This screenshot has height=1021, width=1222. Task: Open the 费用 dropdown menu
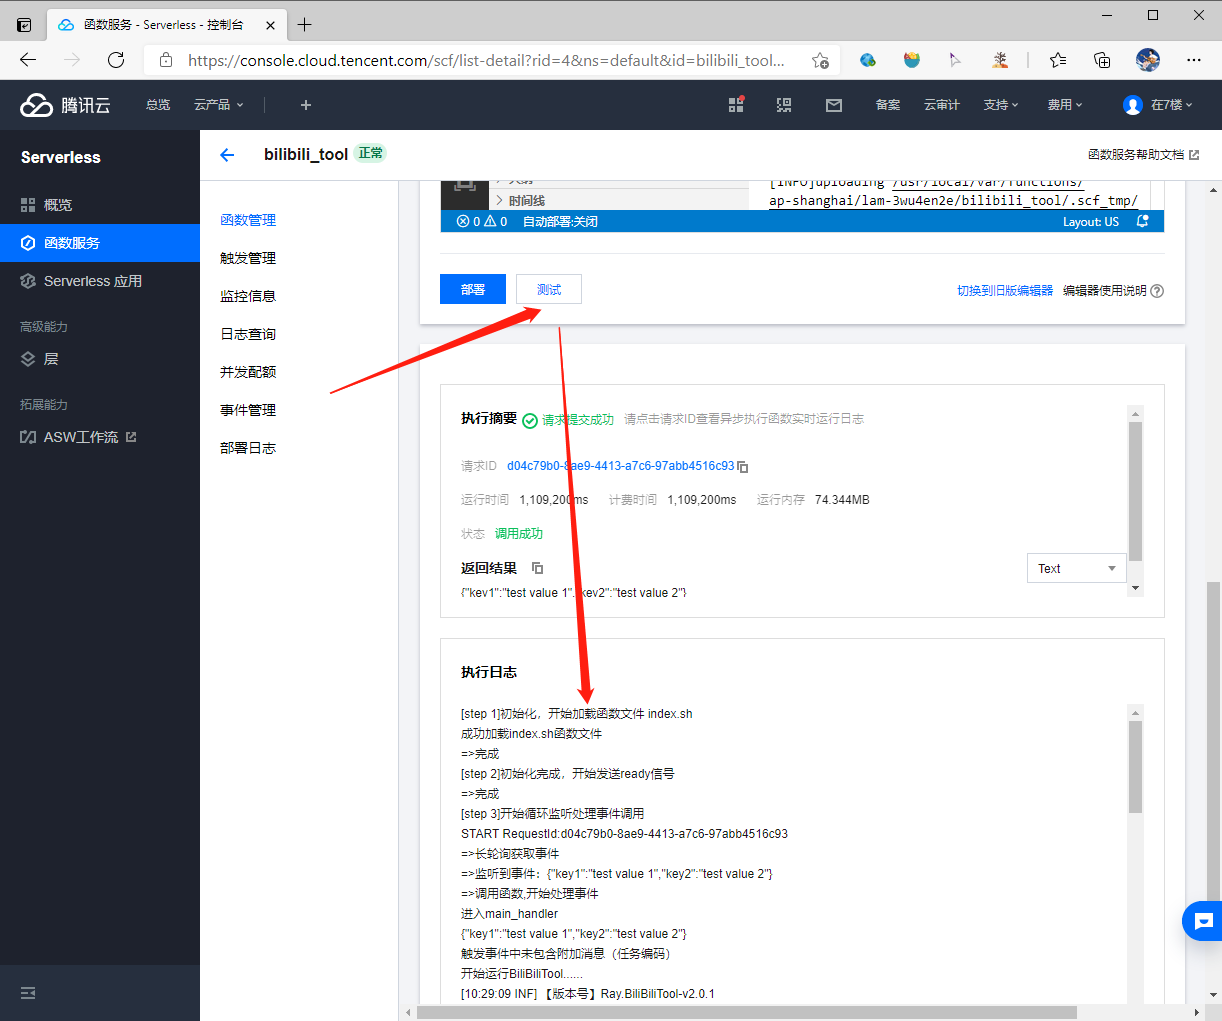[x=1064, y=105]
